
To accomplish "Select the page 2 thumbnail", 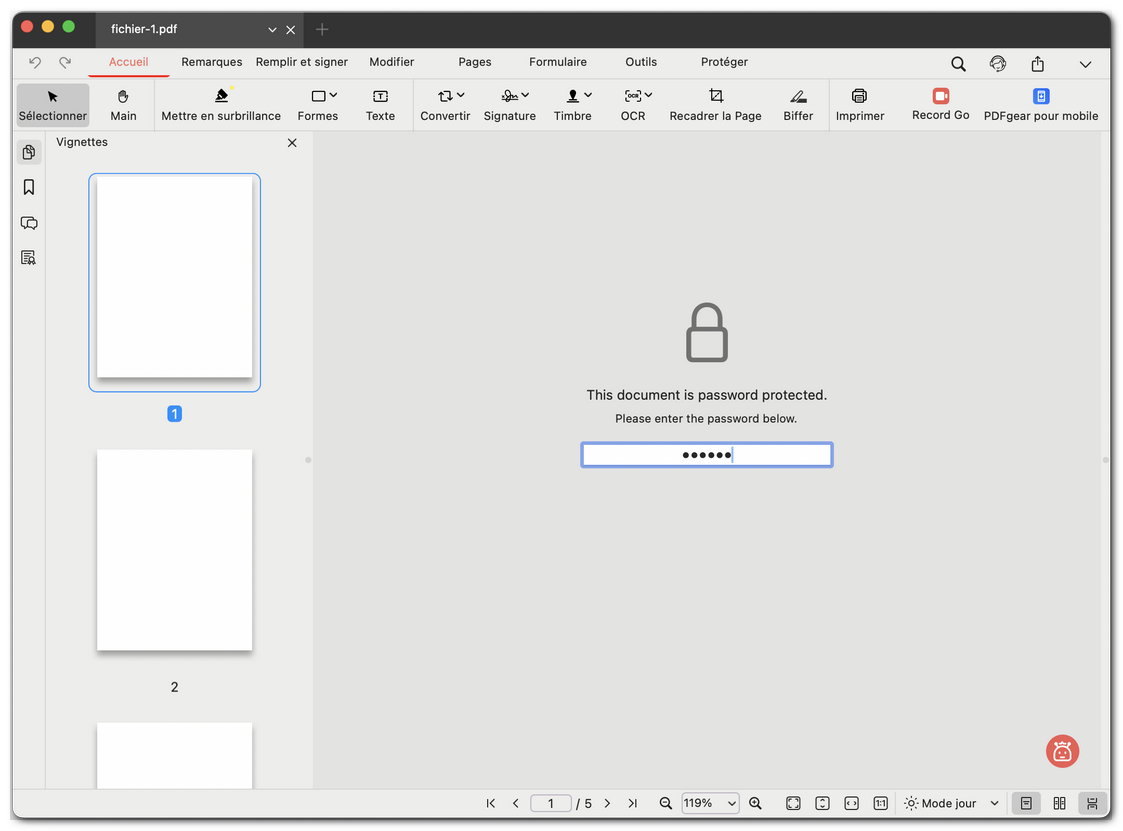I will point(174,549).
